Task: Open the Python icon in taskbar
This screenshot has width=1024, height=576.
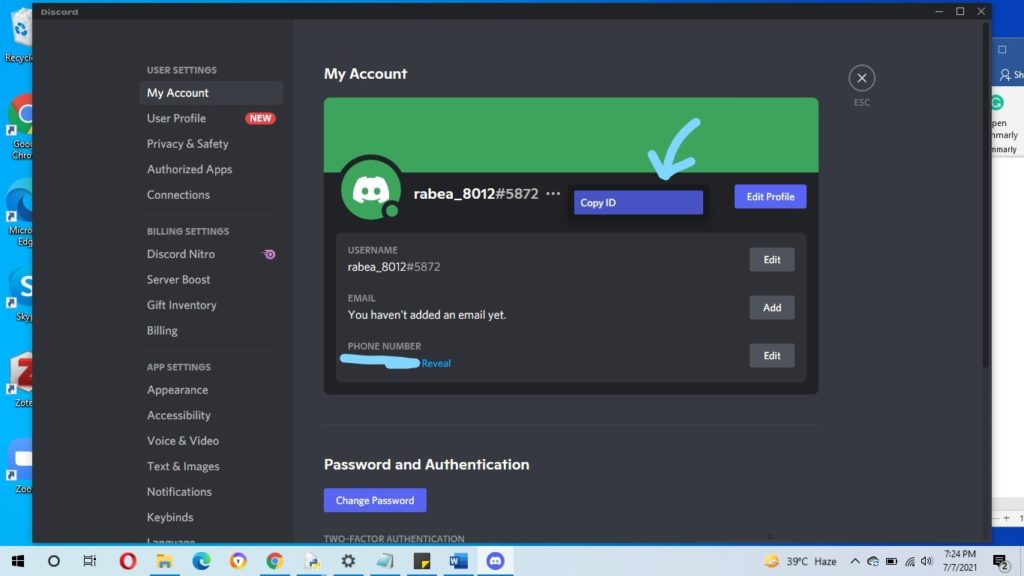Action: tap(312, 561)
